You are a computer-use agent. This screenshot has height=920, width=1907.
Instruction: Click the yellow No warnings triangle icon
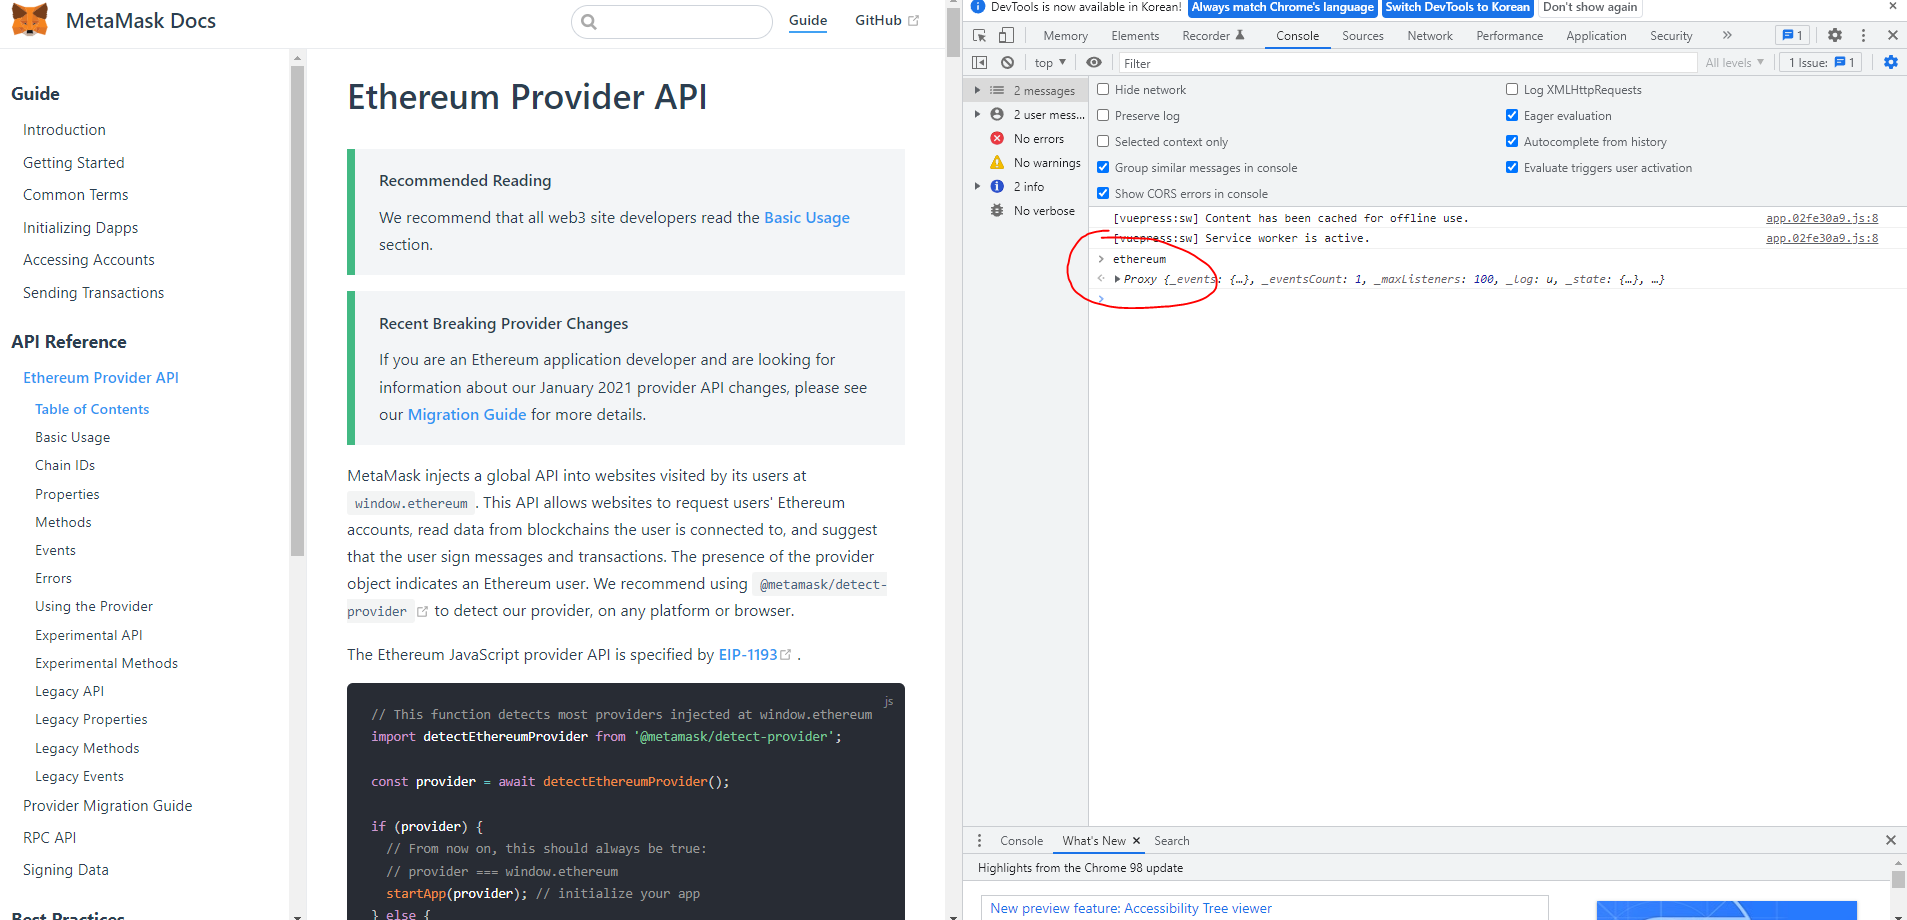(x=997, y=162)
